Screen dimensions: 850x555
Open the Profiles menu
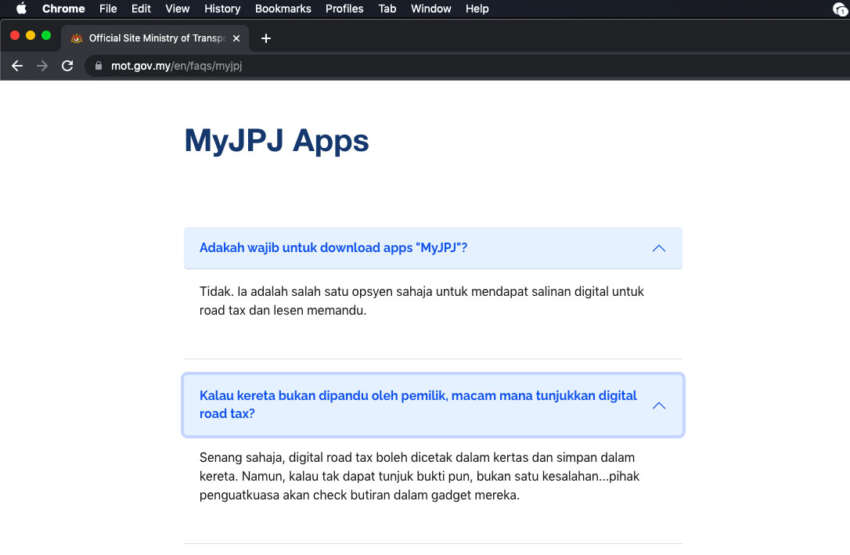[x=344, y=9]
